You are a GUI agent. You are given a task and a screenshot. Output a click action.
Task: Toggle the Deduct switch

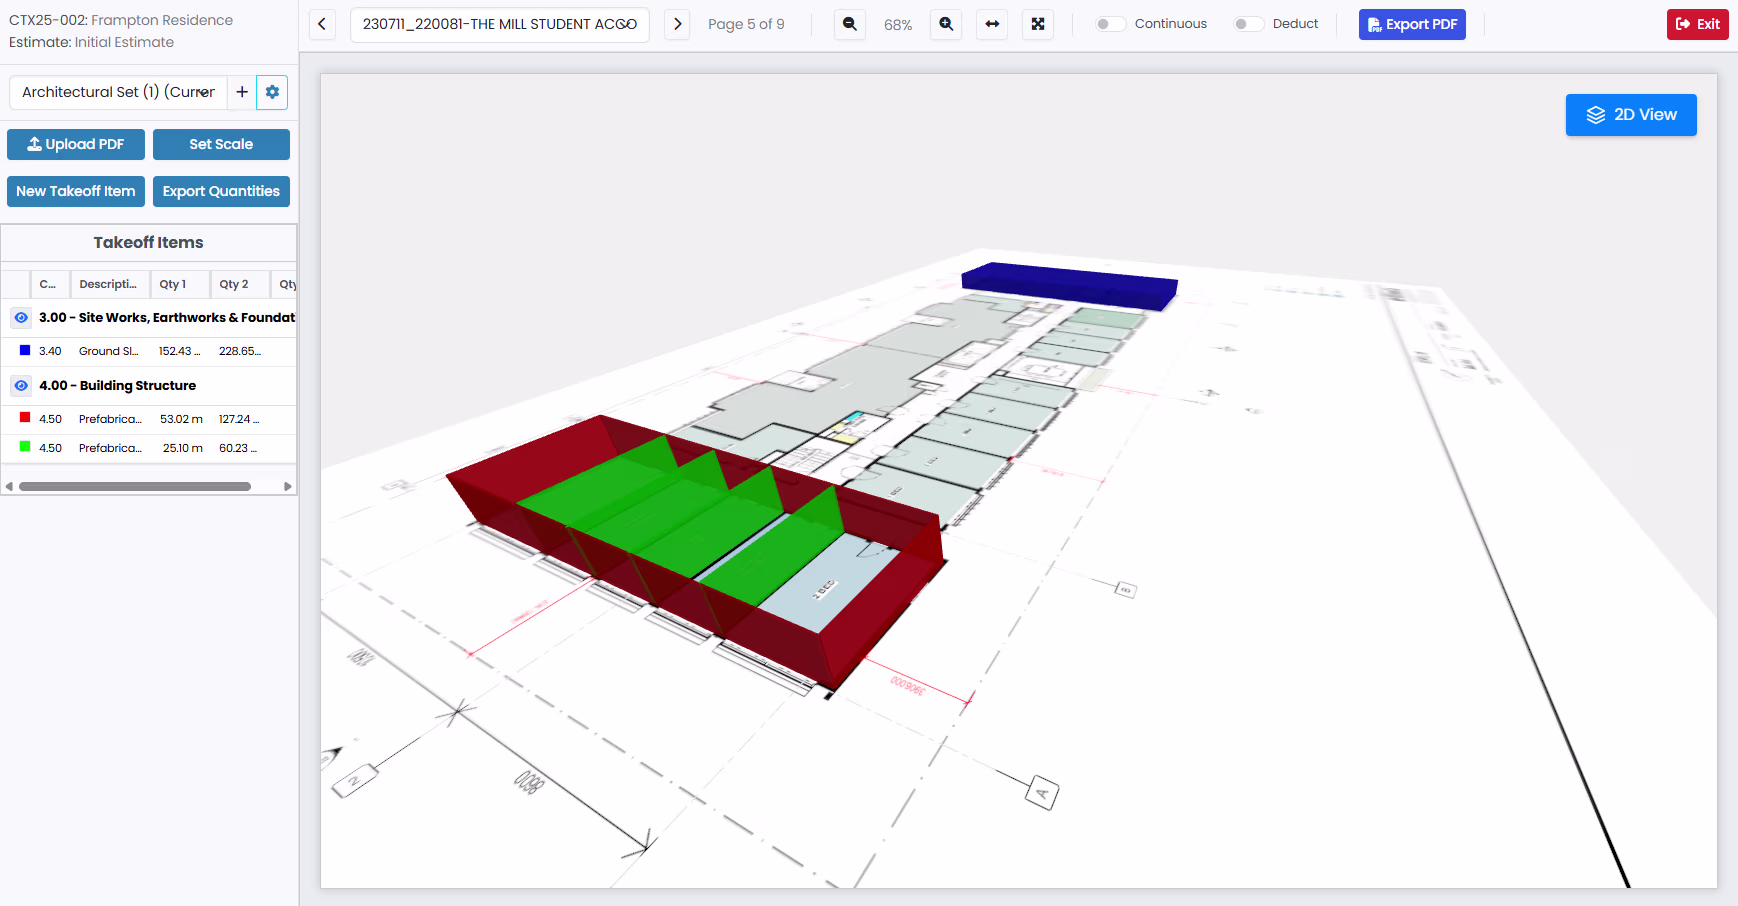coord(1248,24)
